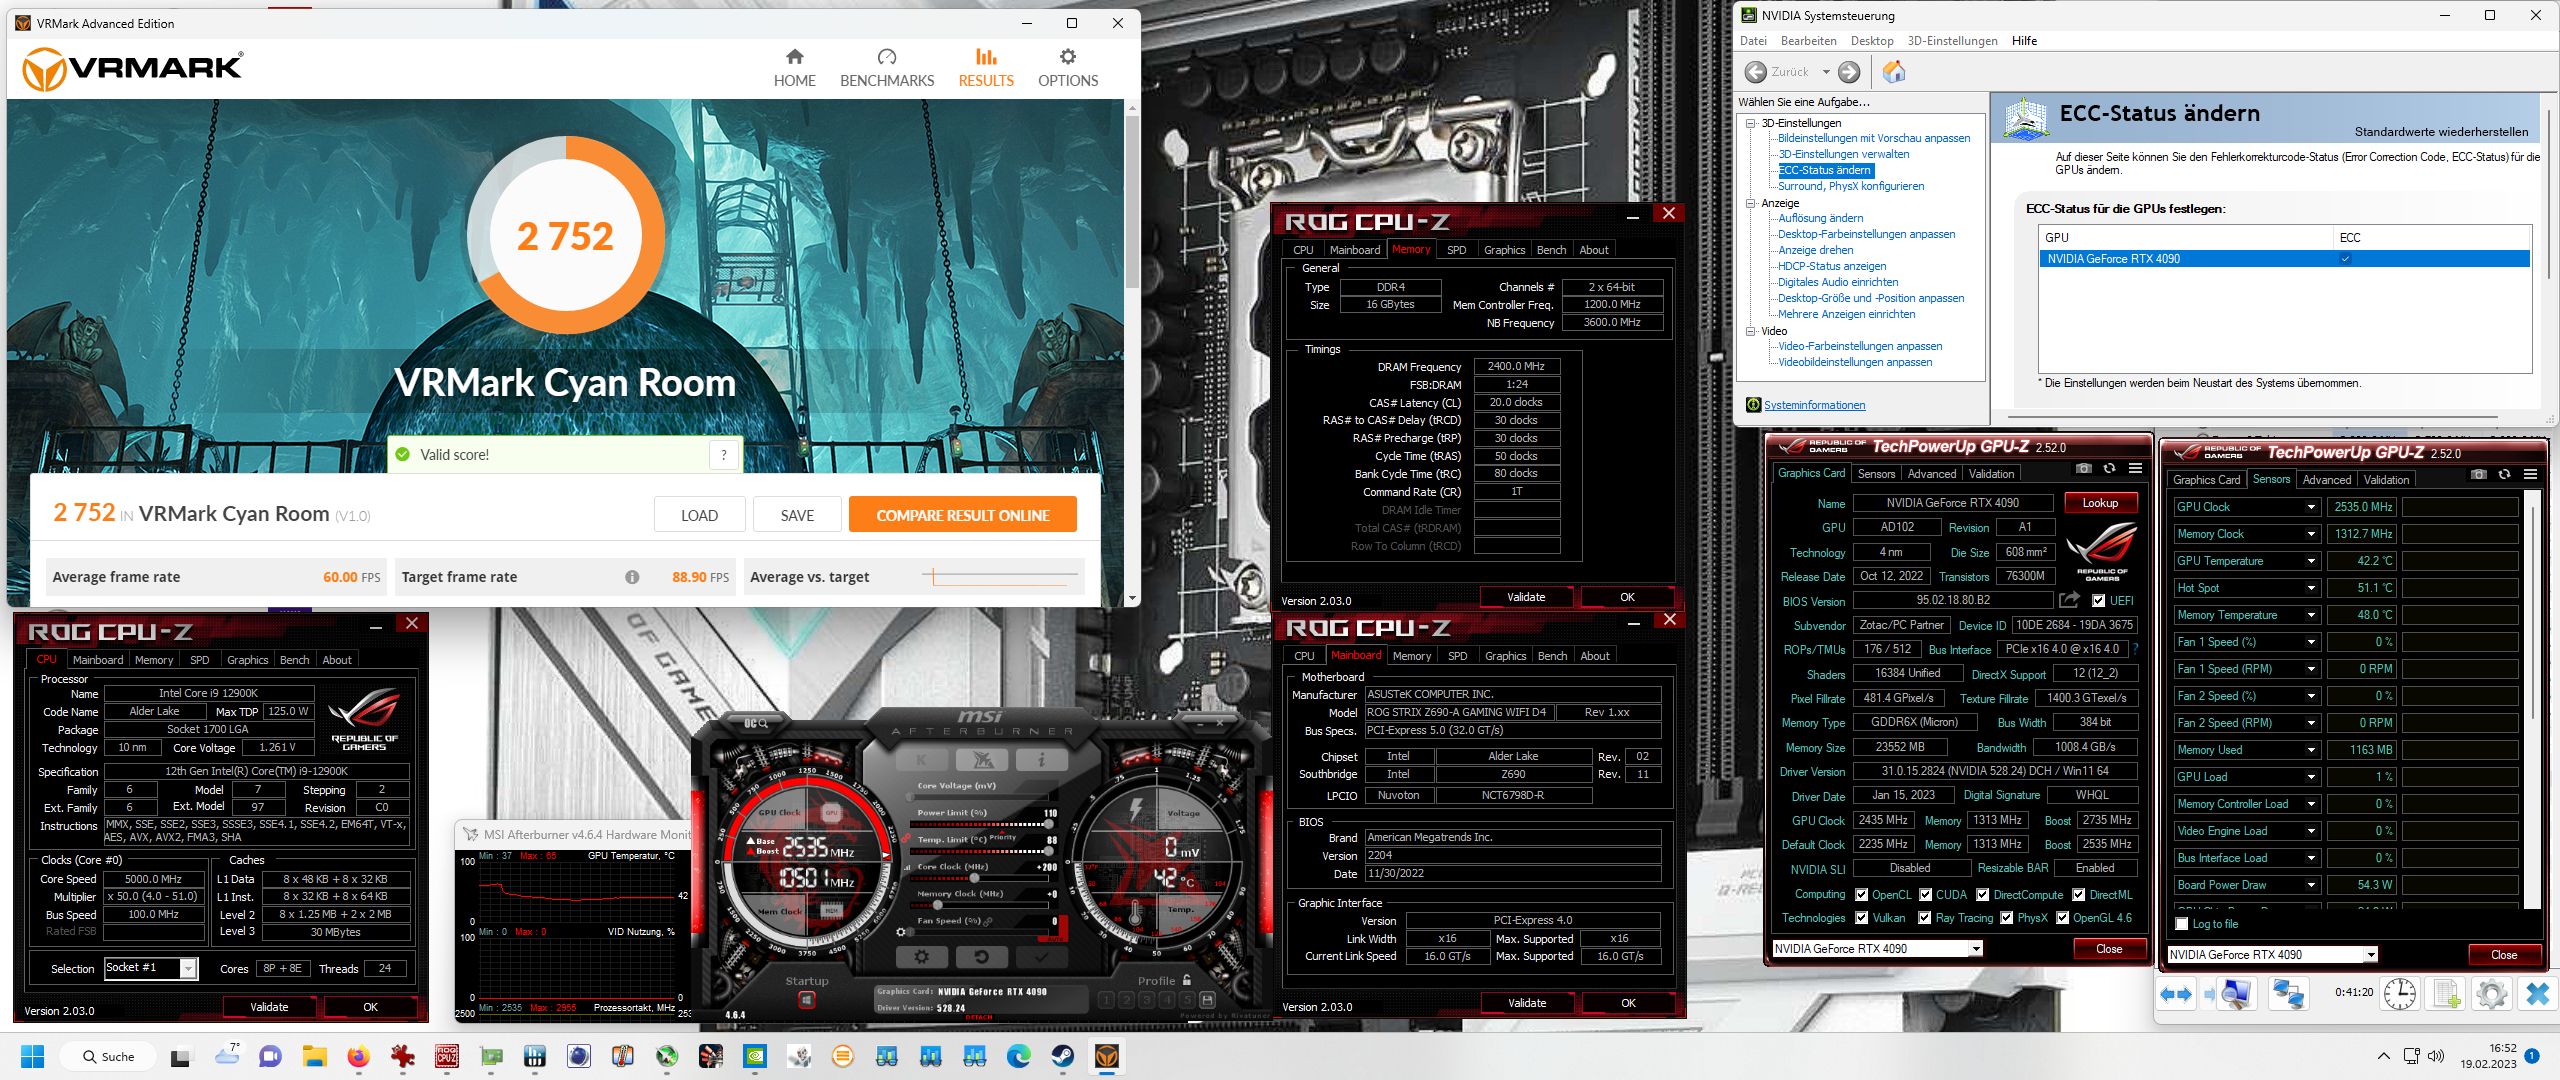The height and width of the screenshot is (1080, 2560).
Task: Click the Afterburner Power Limit slider handle
Action: 1049,824
